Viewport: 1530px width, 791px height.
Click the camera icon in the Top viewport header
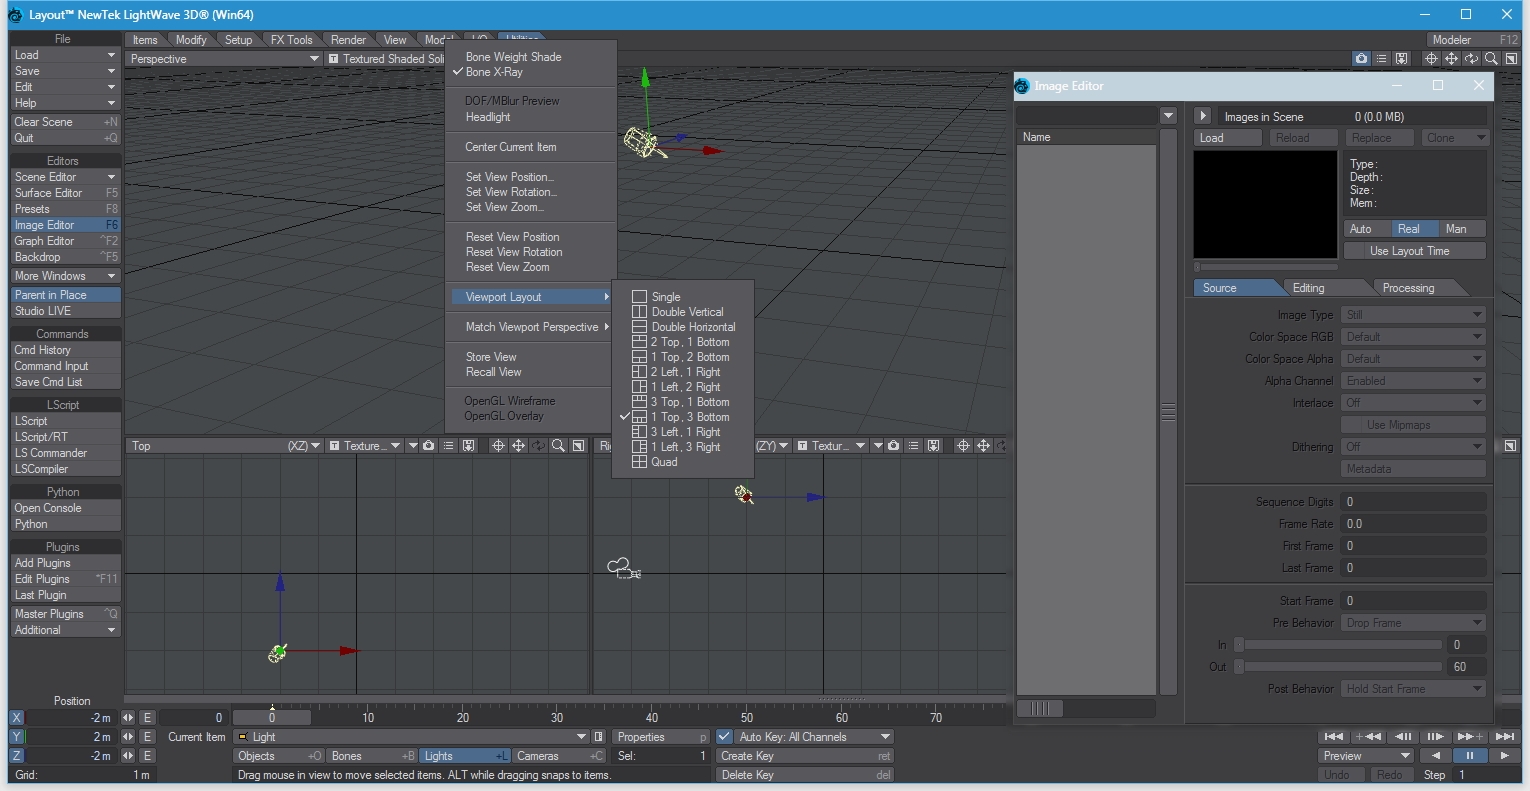[428, 446]
